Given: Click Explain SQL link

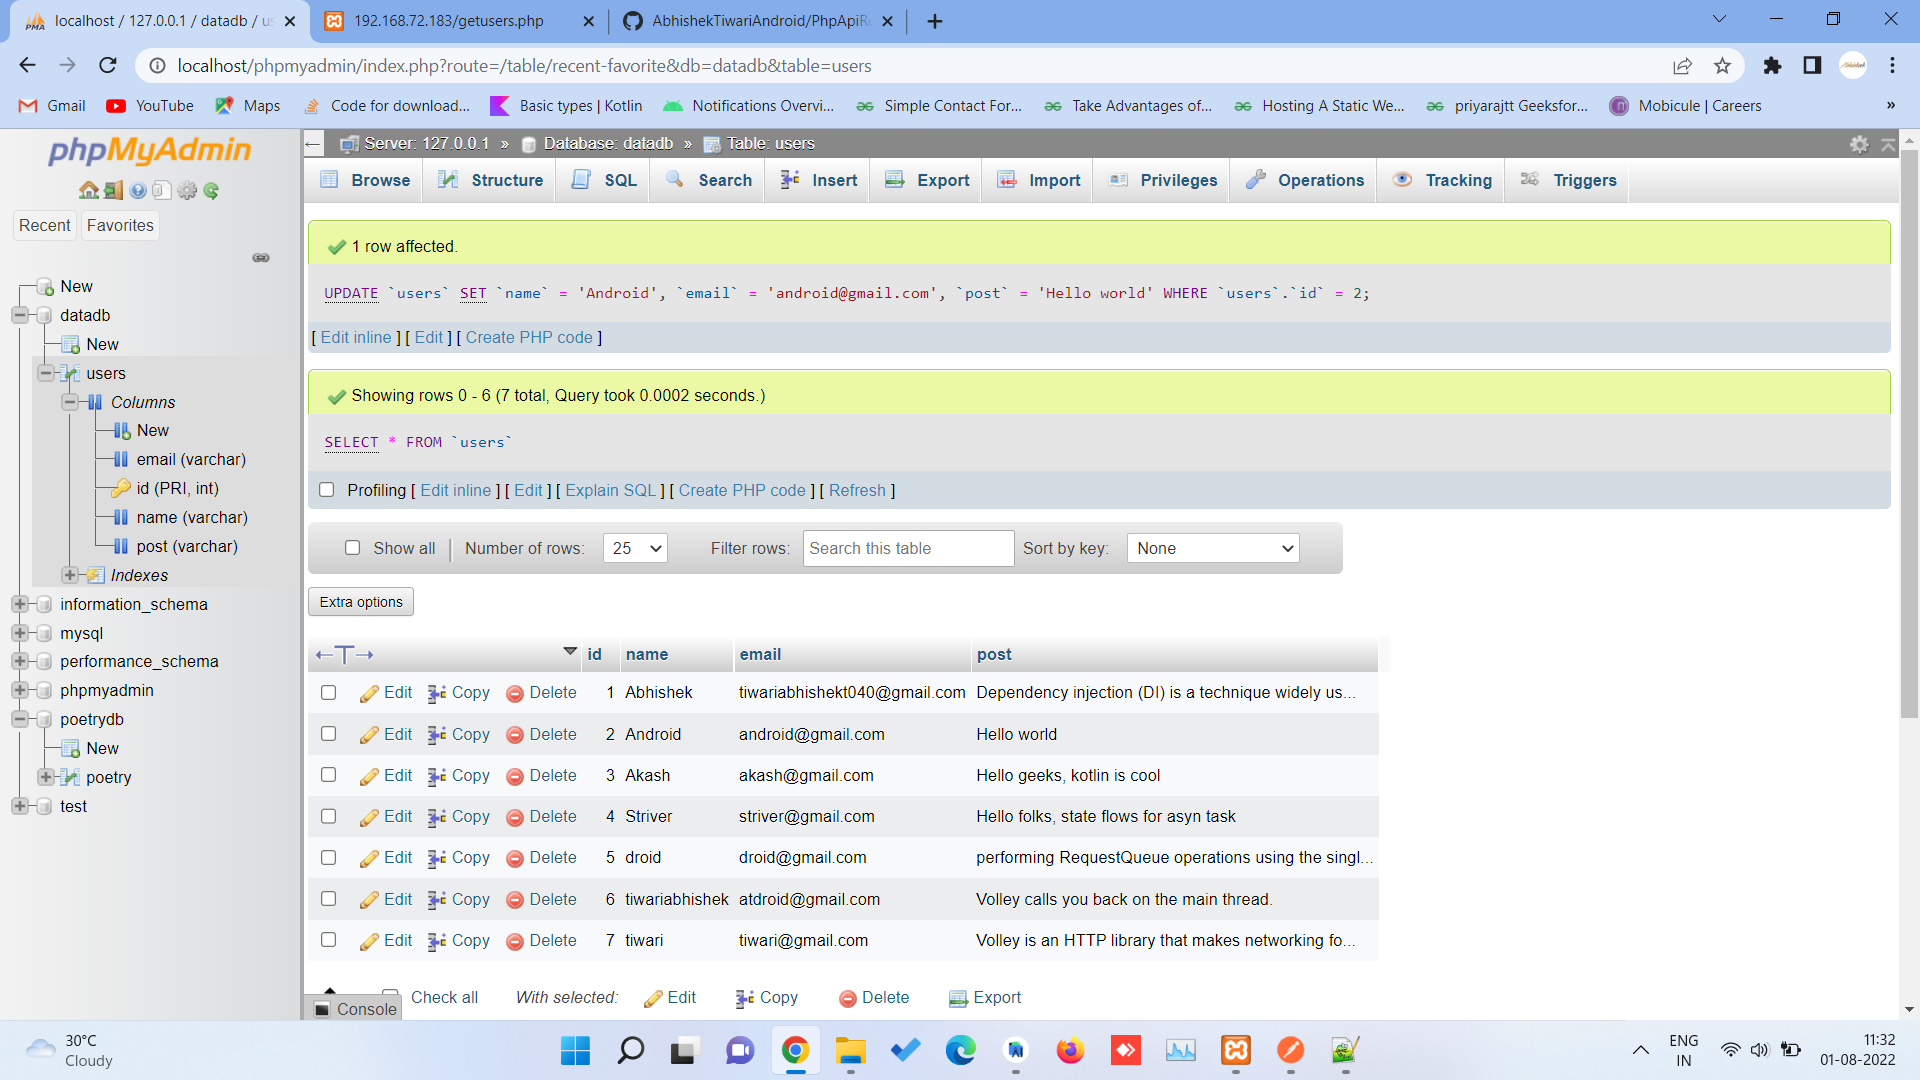Looking at the screenshot, I should 610,491.
